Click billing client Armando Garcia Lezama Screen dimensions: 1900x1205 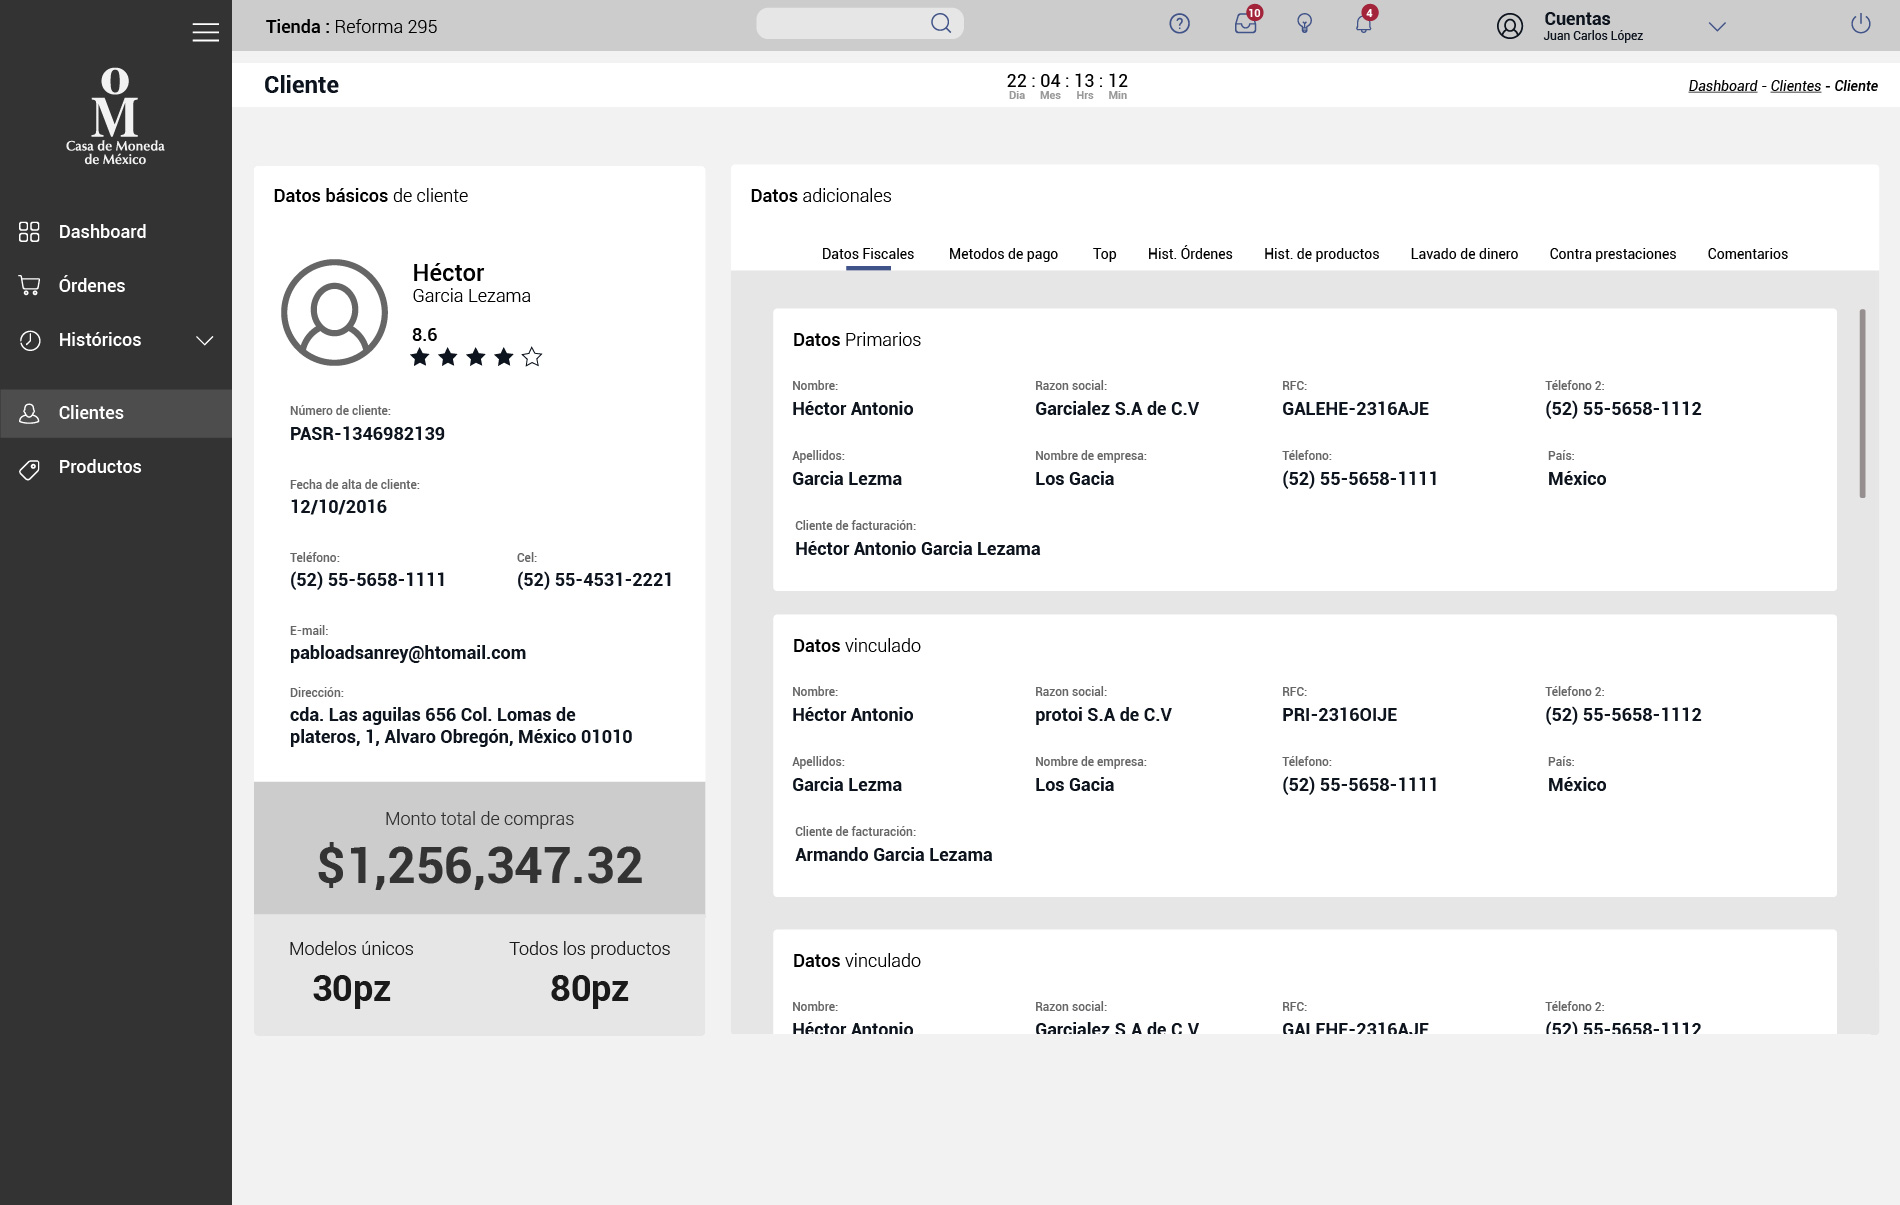[x=893, y=855]
